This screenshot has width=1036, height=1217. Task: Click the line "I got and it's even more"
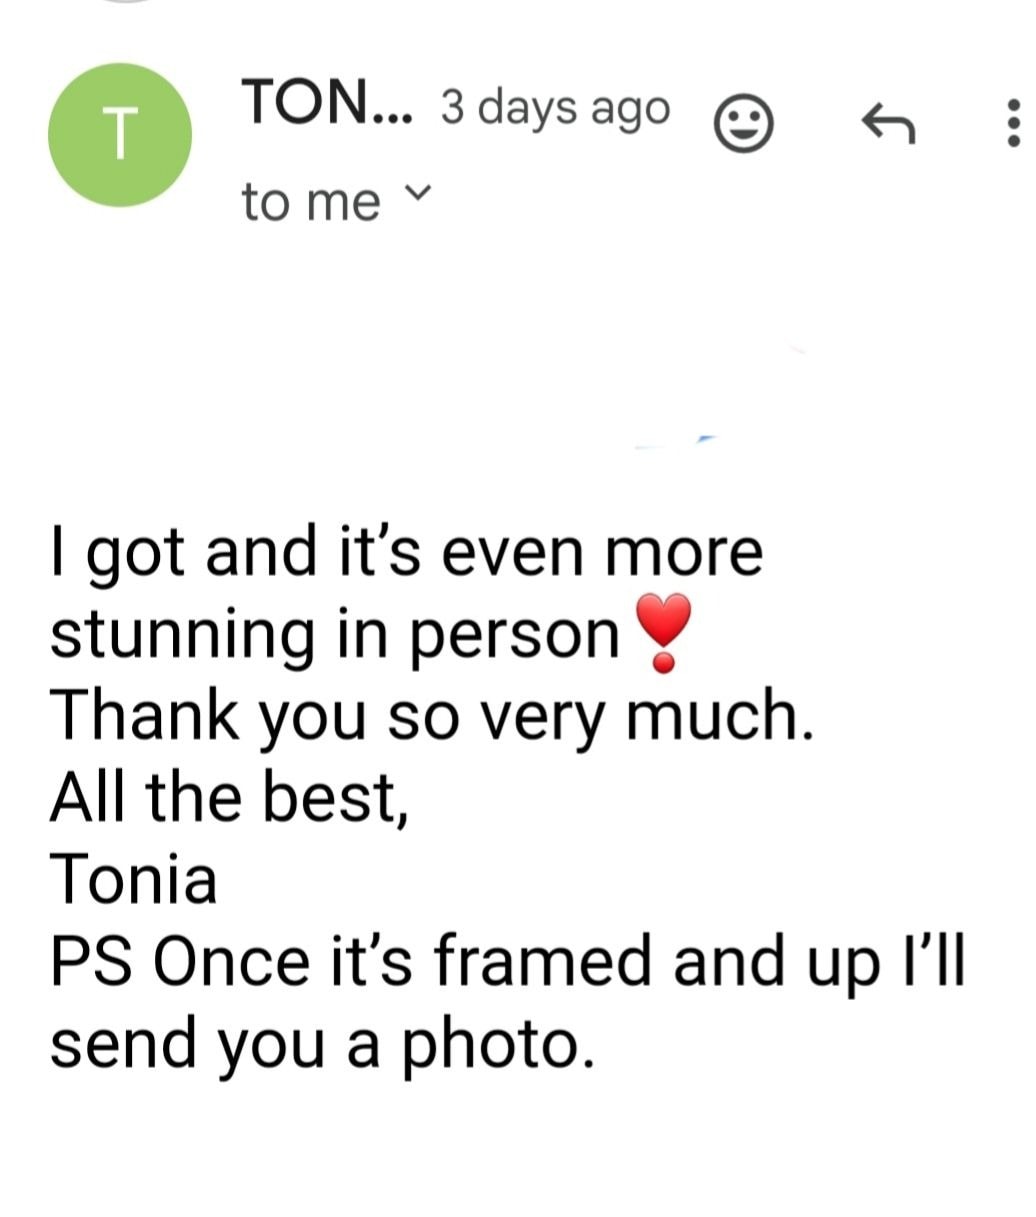[406, 553]
